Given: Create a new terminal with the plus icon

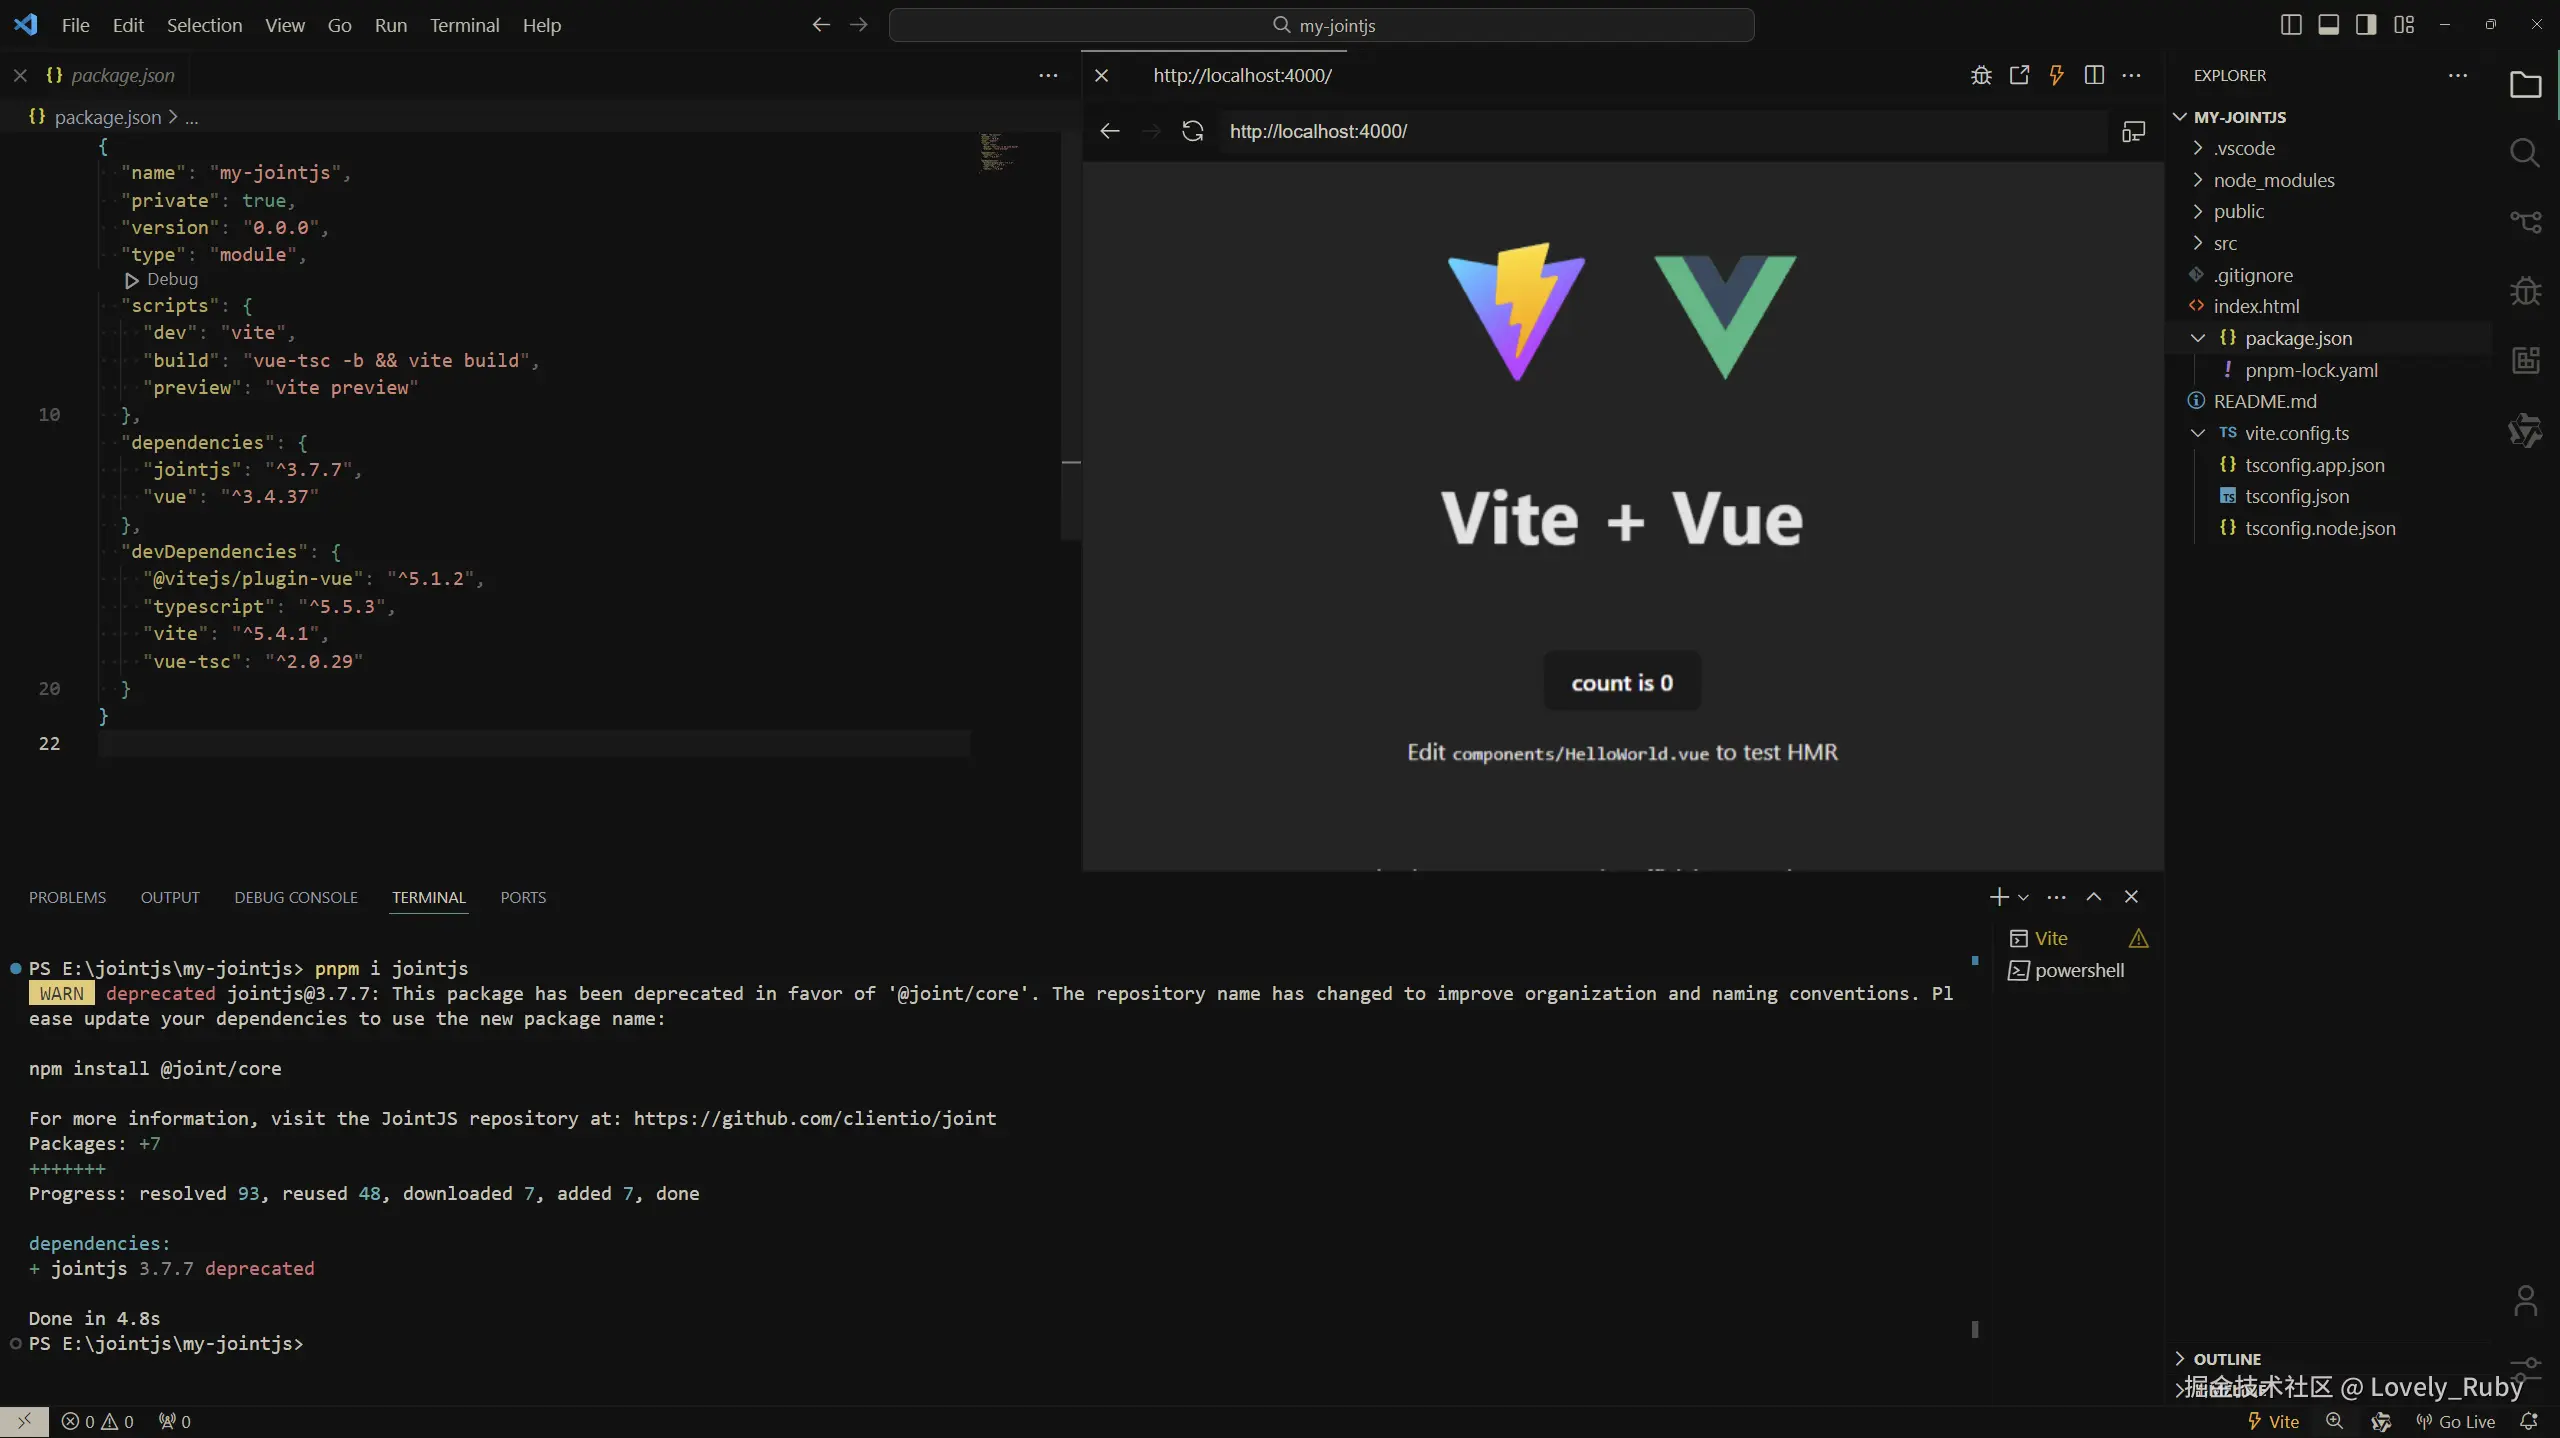Looking at the screenshot, I should click(x=1999, y=897).
